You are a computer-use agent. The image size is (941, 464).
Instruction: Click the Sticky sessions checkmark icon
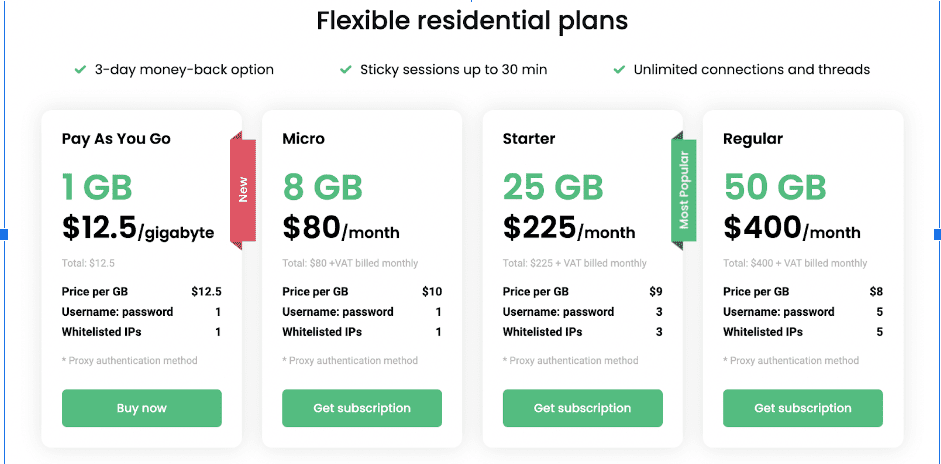(346, 70)
